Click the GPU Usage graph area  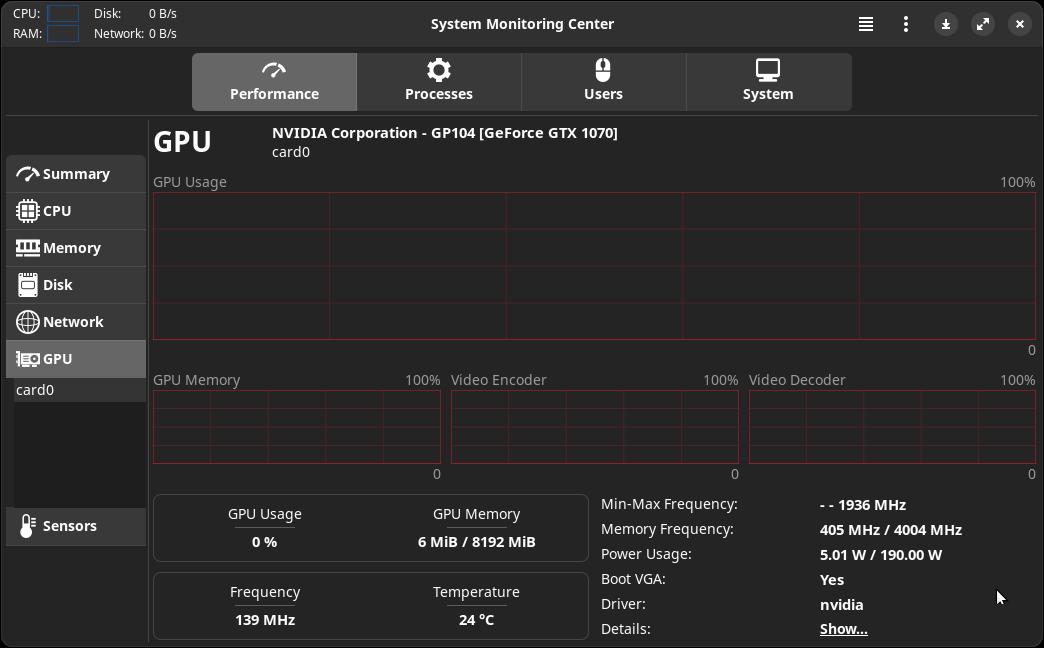tap(594, 266)
